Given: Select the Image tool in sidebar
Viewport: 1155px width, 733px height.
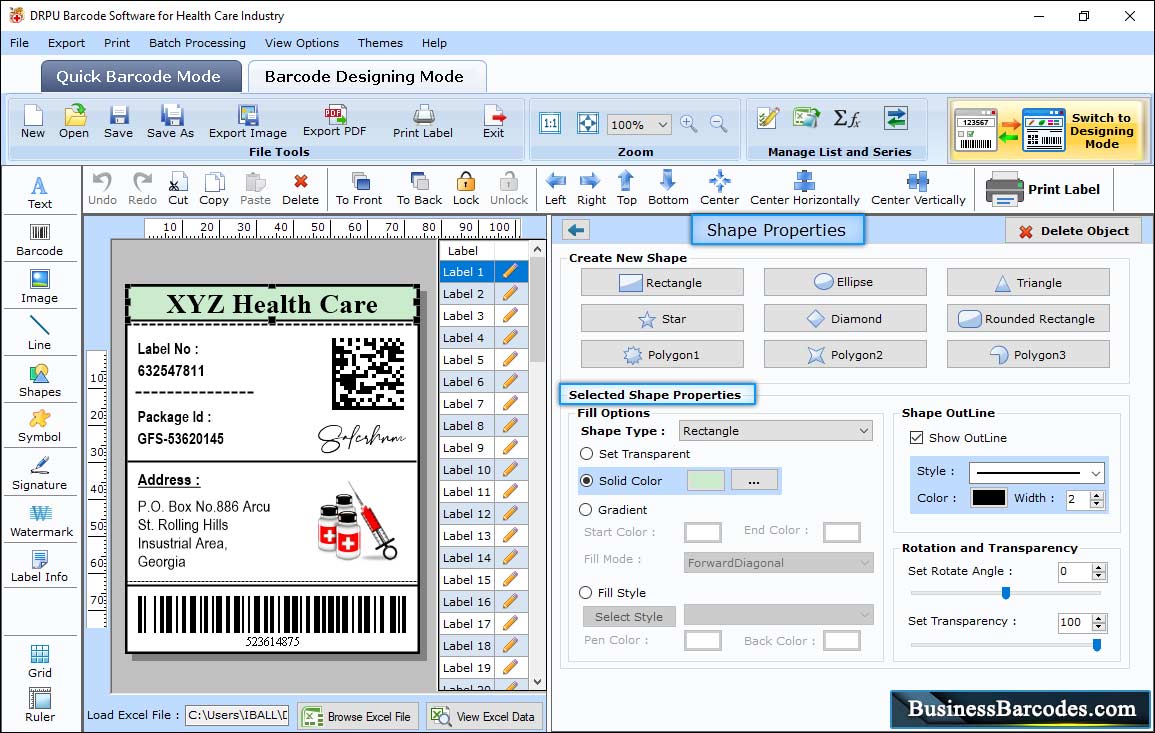Looking at the screenshot, I should tap(40, 287).
